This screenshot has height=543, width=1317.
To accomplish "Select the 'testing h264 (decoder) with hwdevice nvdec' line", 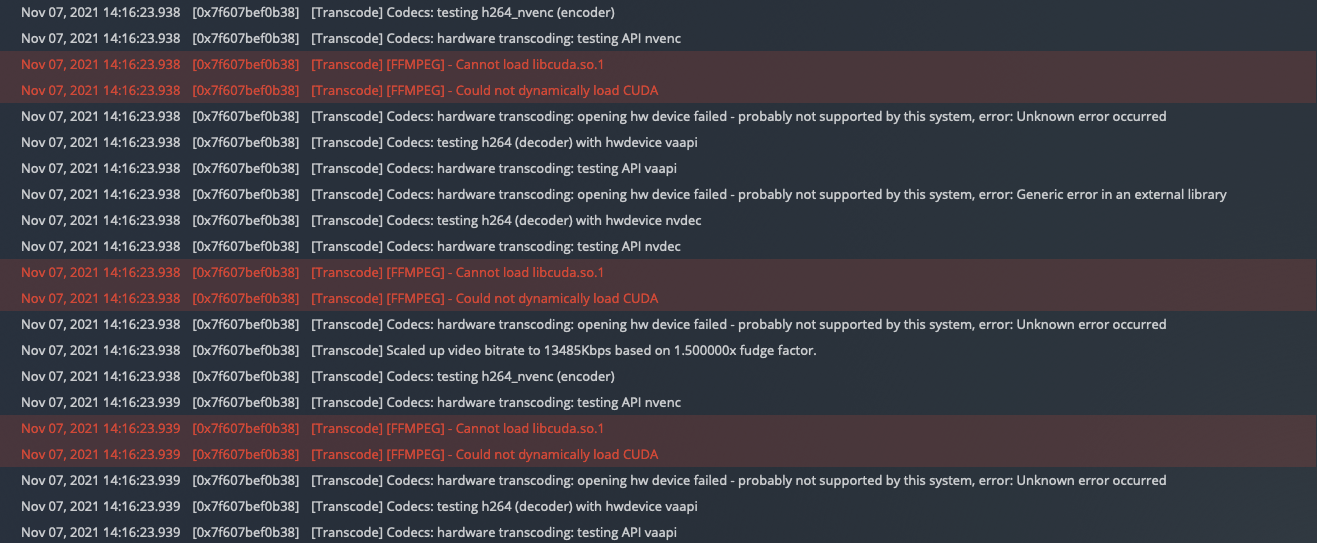I will [658, 220].
